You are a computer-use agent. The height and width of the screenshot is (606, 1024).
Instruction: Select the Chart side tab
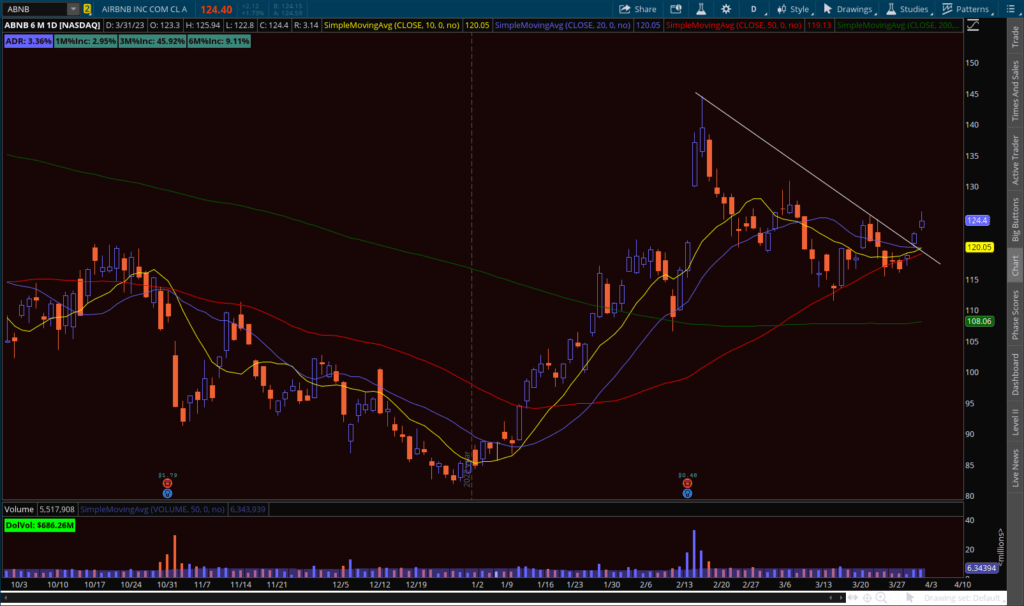pos(1016,265)
